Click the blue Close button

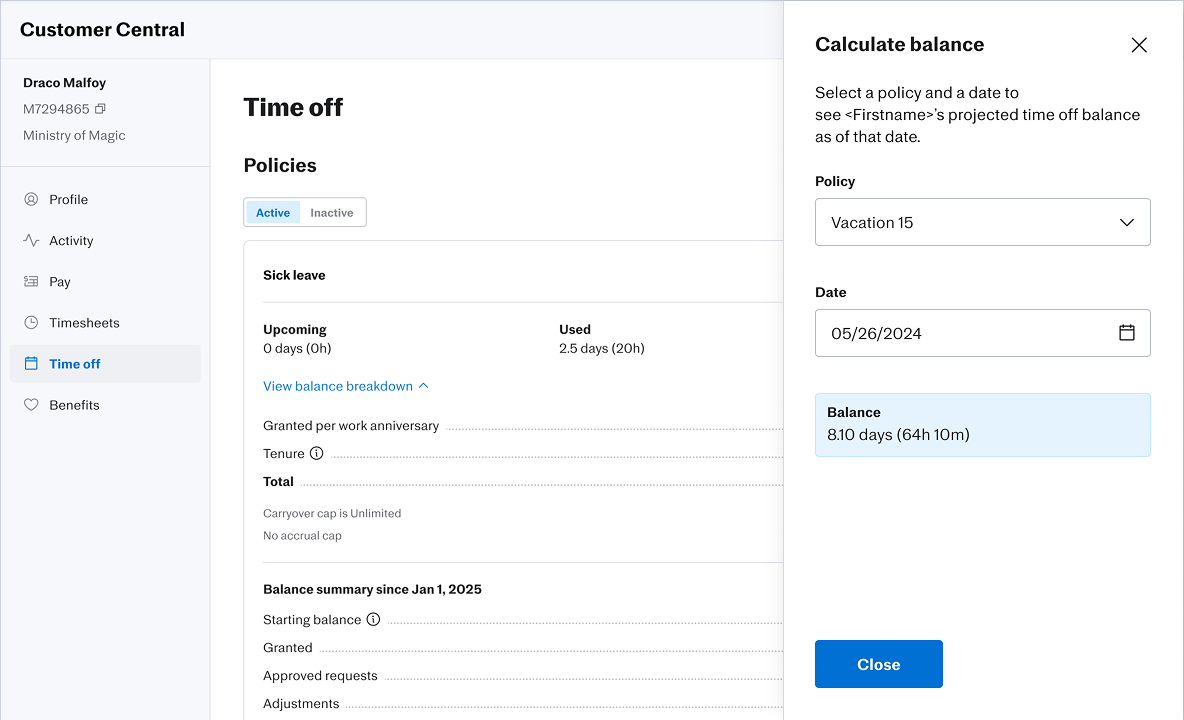click(878, 664)
